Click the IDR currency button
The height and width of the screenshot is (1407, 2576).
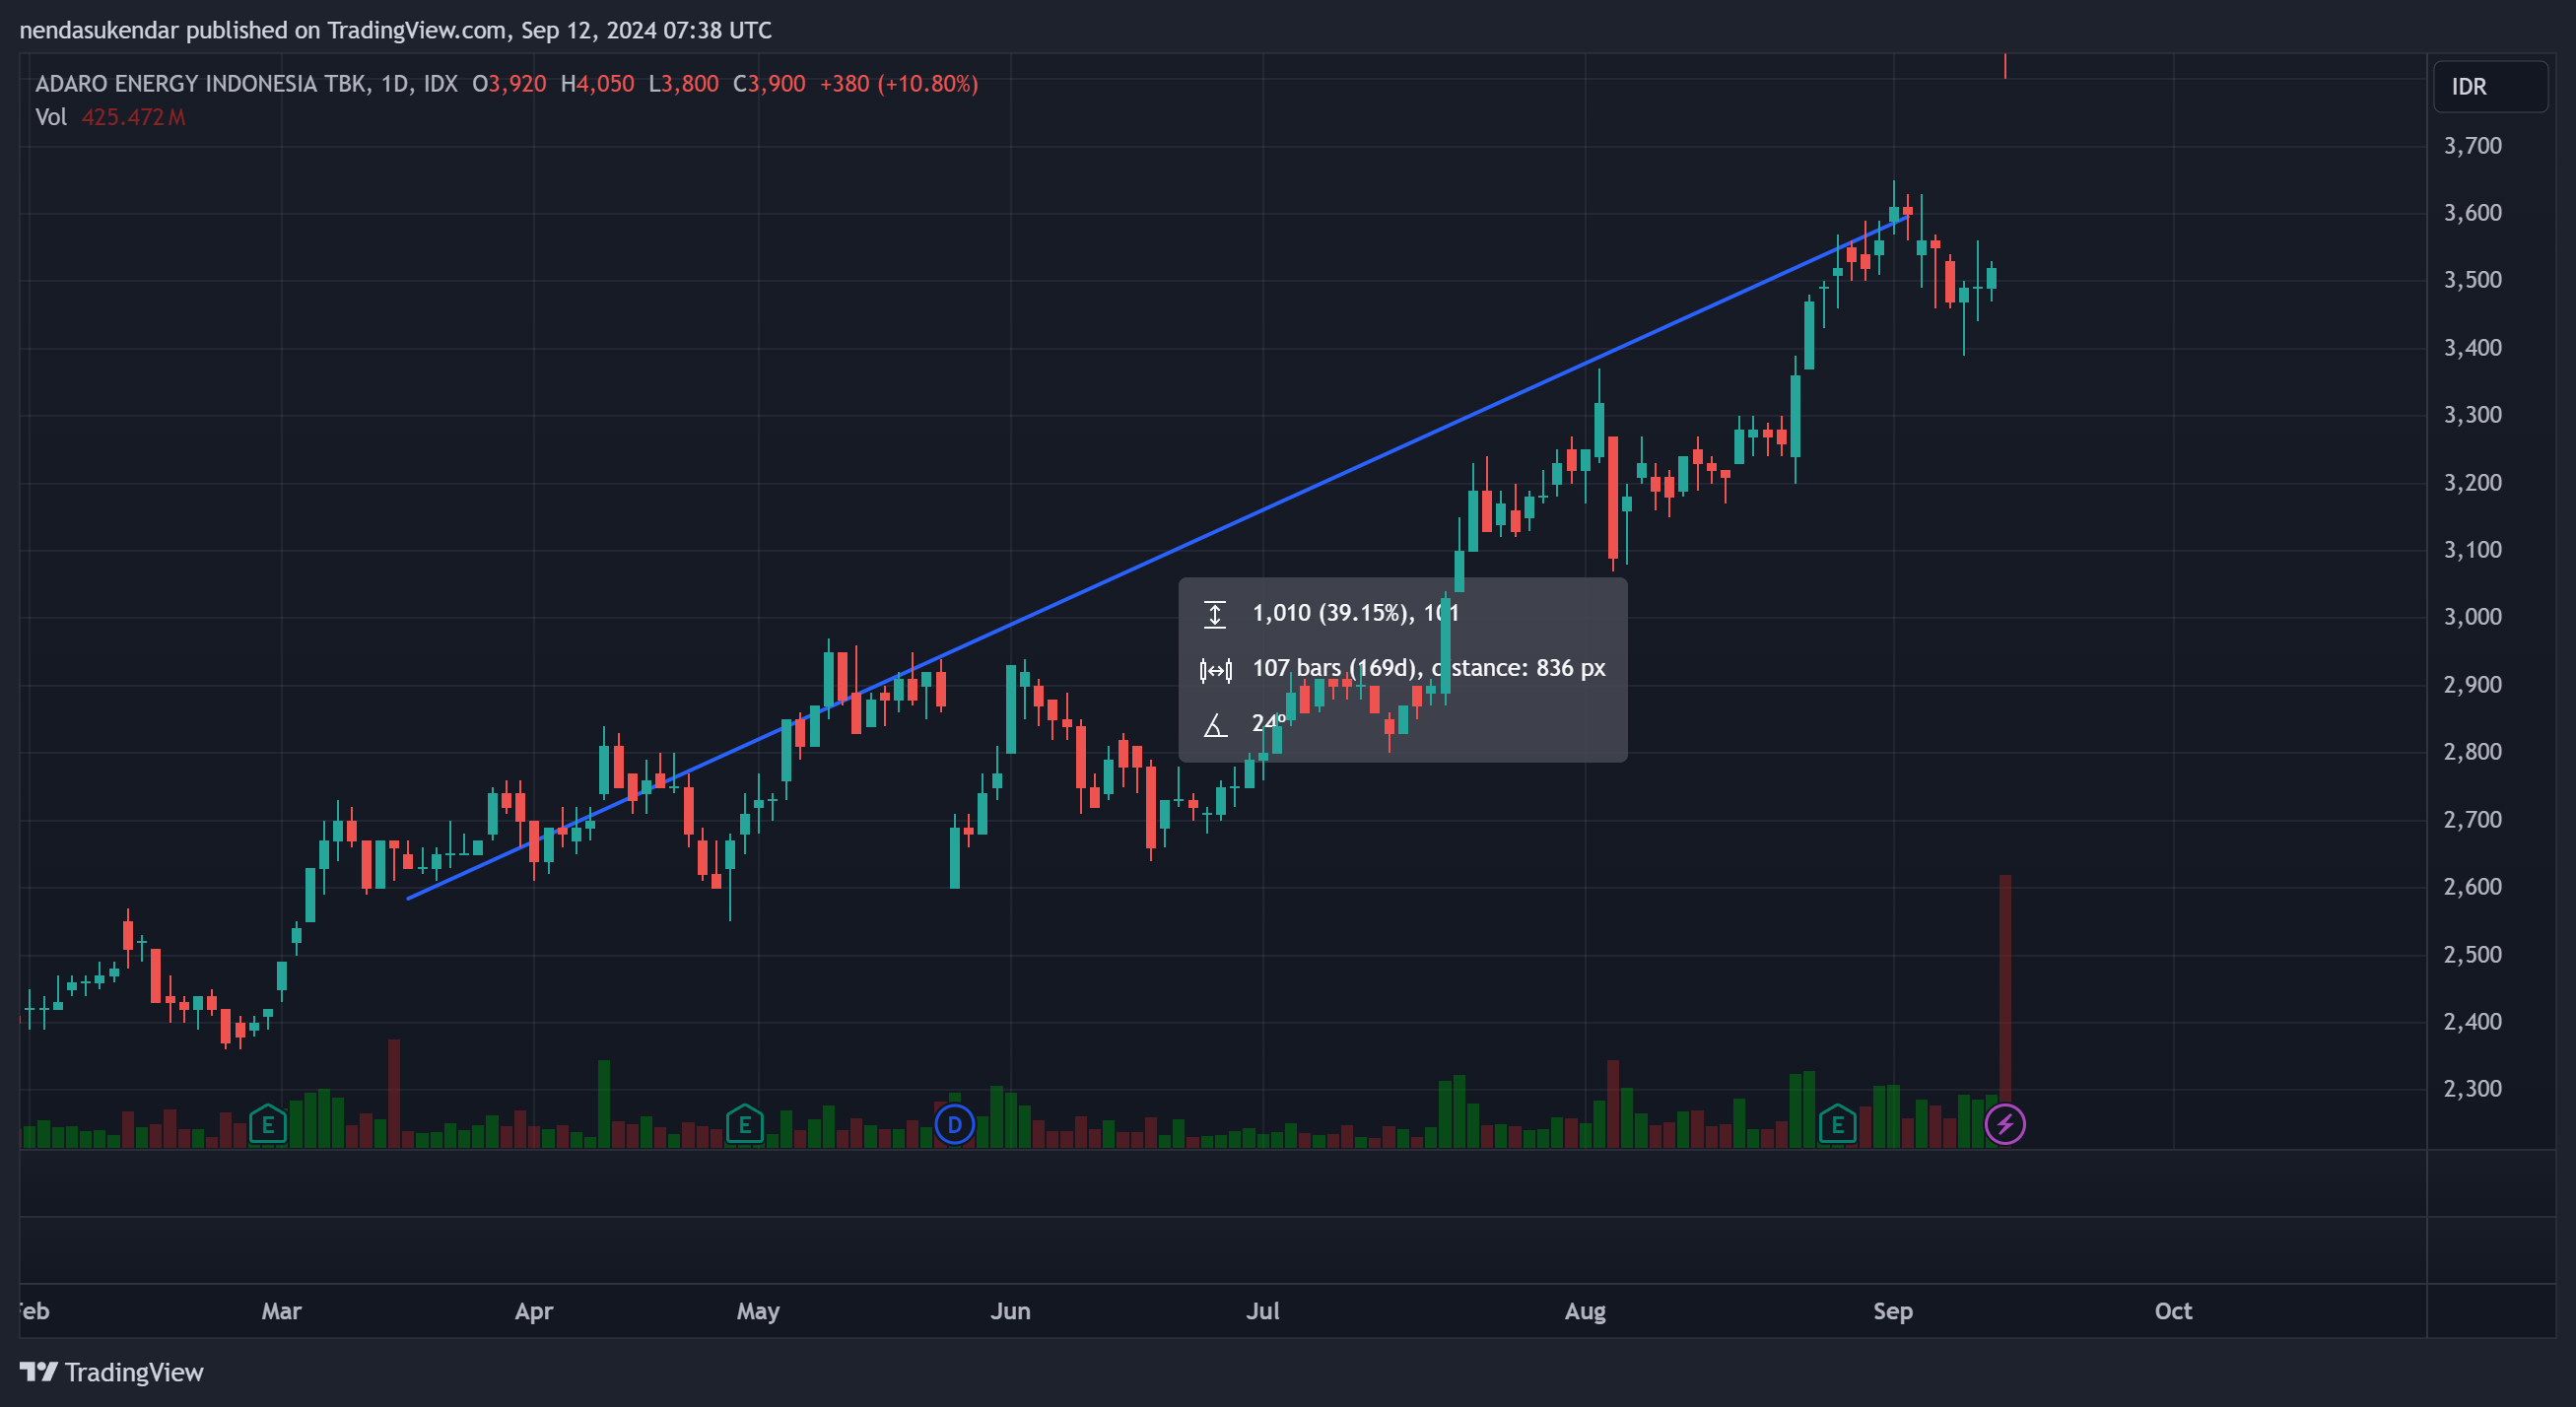pos(2489,87)
